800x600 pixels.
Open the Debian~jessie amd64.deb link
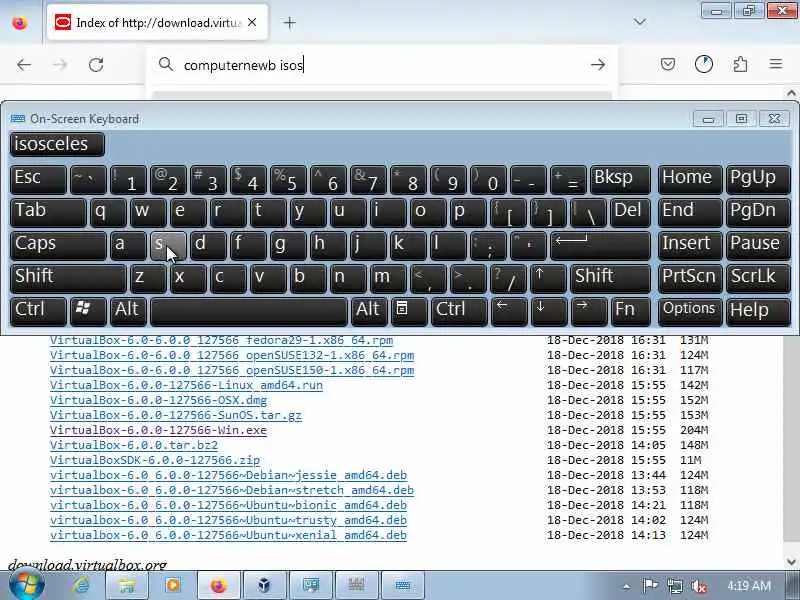pyautogui.click(x=228, y=475)
